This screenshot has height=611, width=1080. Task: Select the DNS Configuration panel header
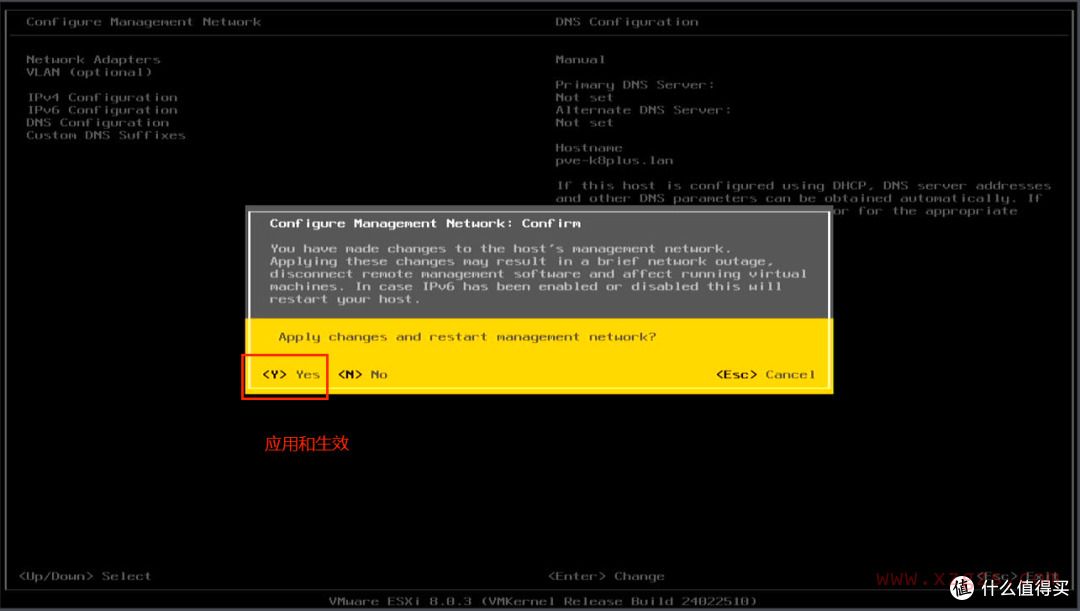[626, 21]
